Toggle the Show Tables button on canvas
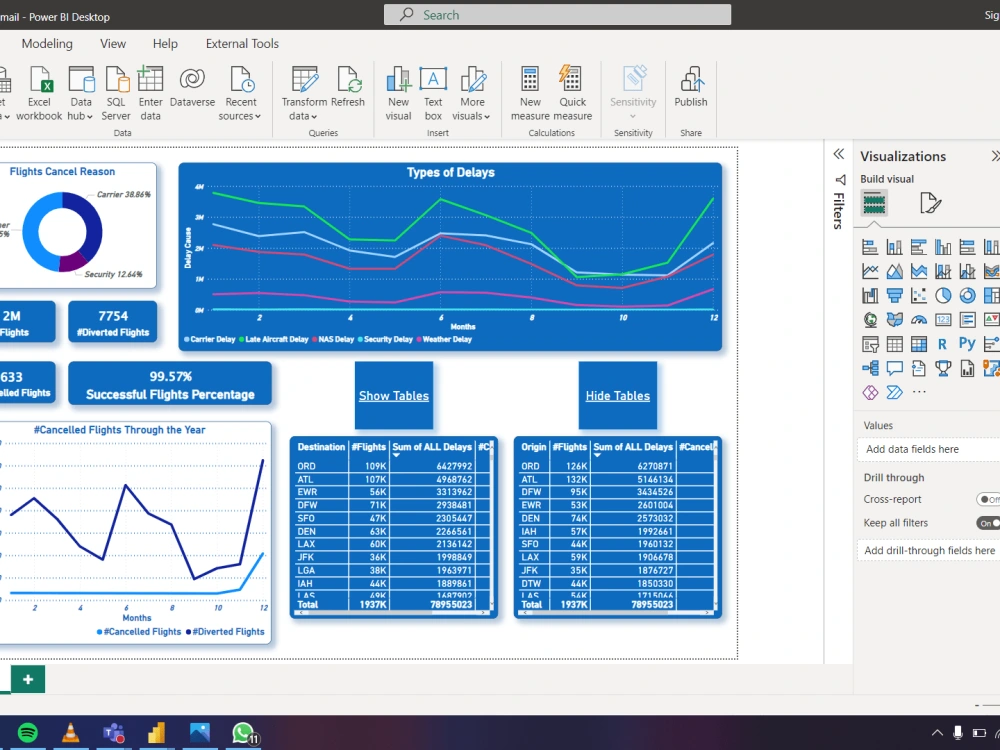The image size is (1000, 750). [393, 395]
